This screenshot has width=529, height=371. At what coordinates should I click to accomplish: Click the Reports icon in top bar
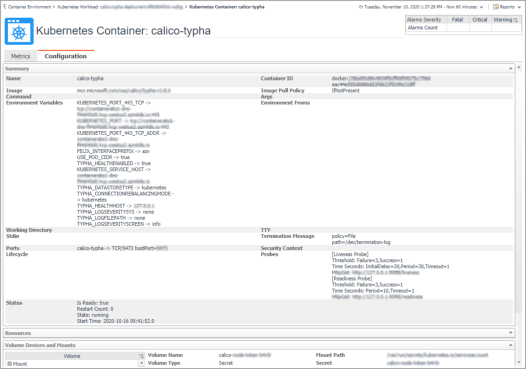(x=496, y=7)
